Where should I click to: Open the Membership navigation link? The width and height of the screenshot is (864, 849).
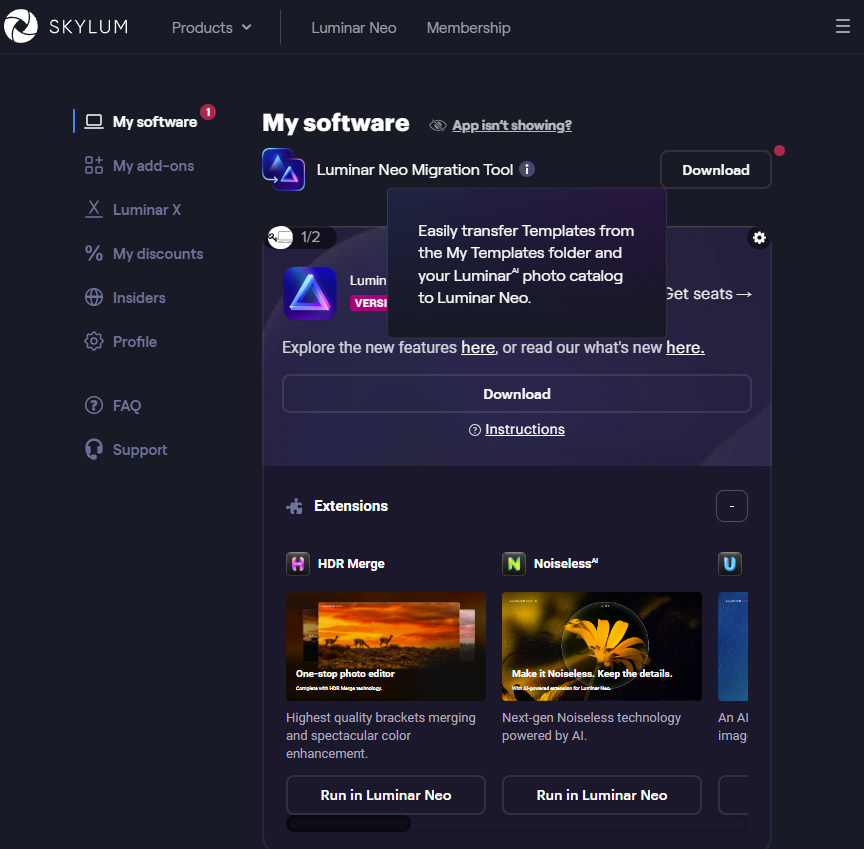tap(468, 28)
